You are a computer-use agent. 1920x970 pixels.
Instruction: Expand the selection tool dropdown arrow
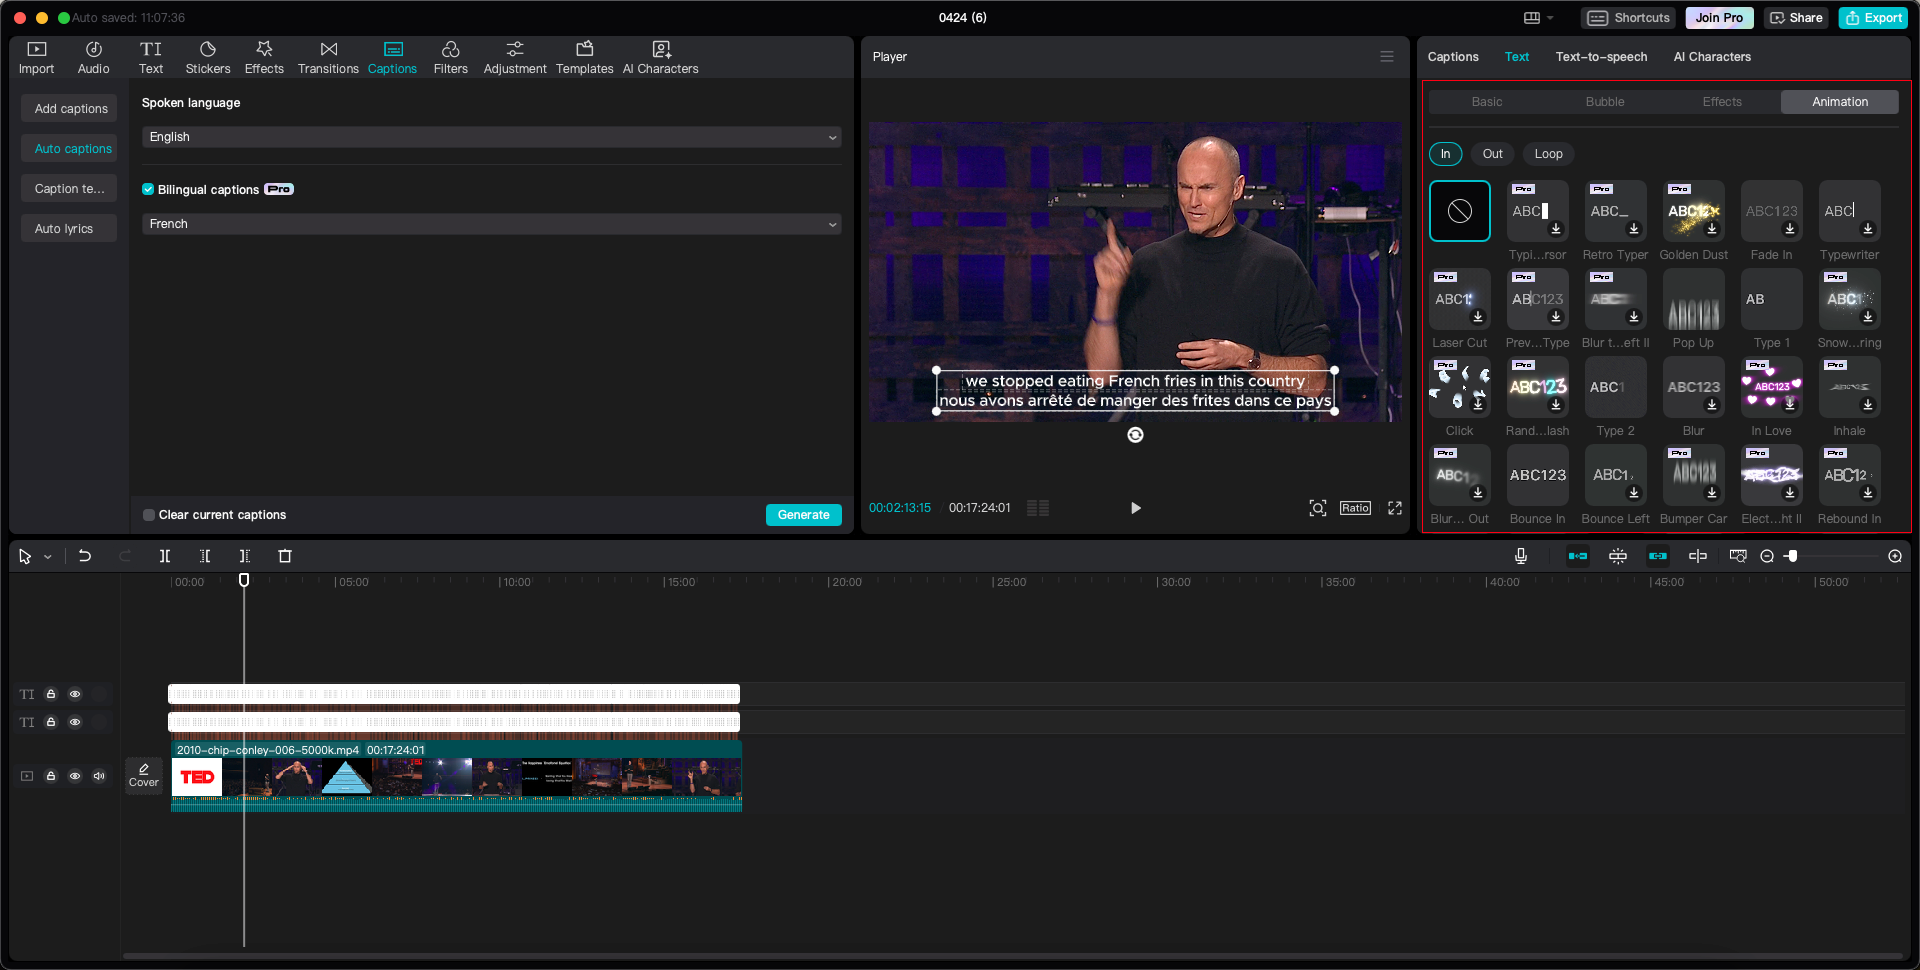[46, 556]
